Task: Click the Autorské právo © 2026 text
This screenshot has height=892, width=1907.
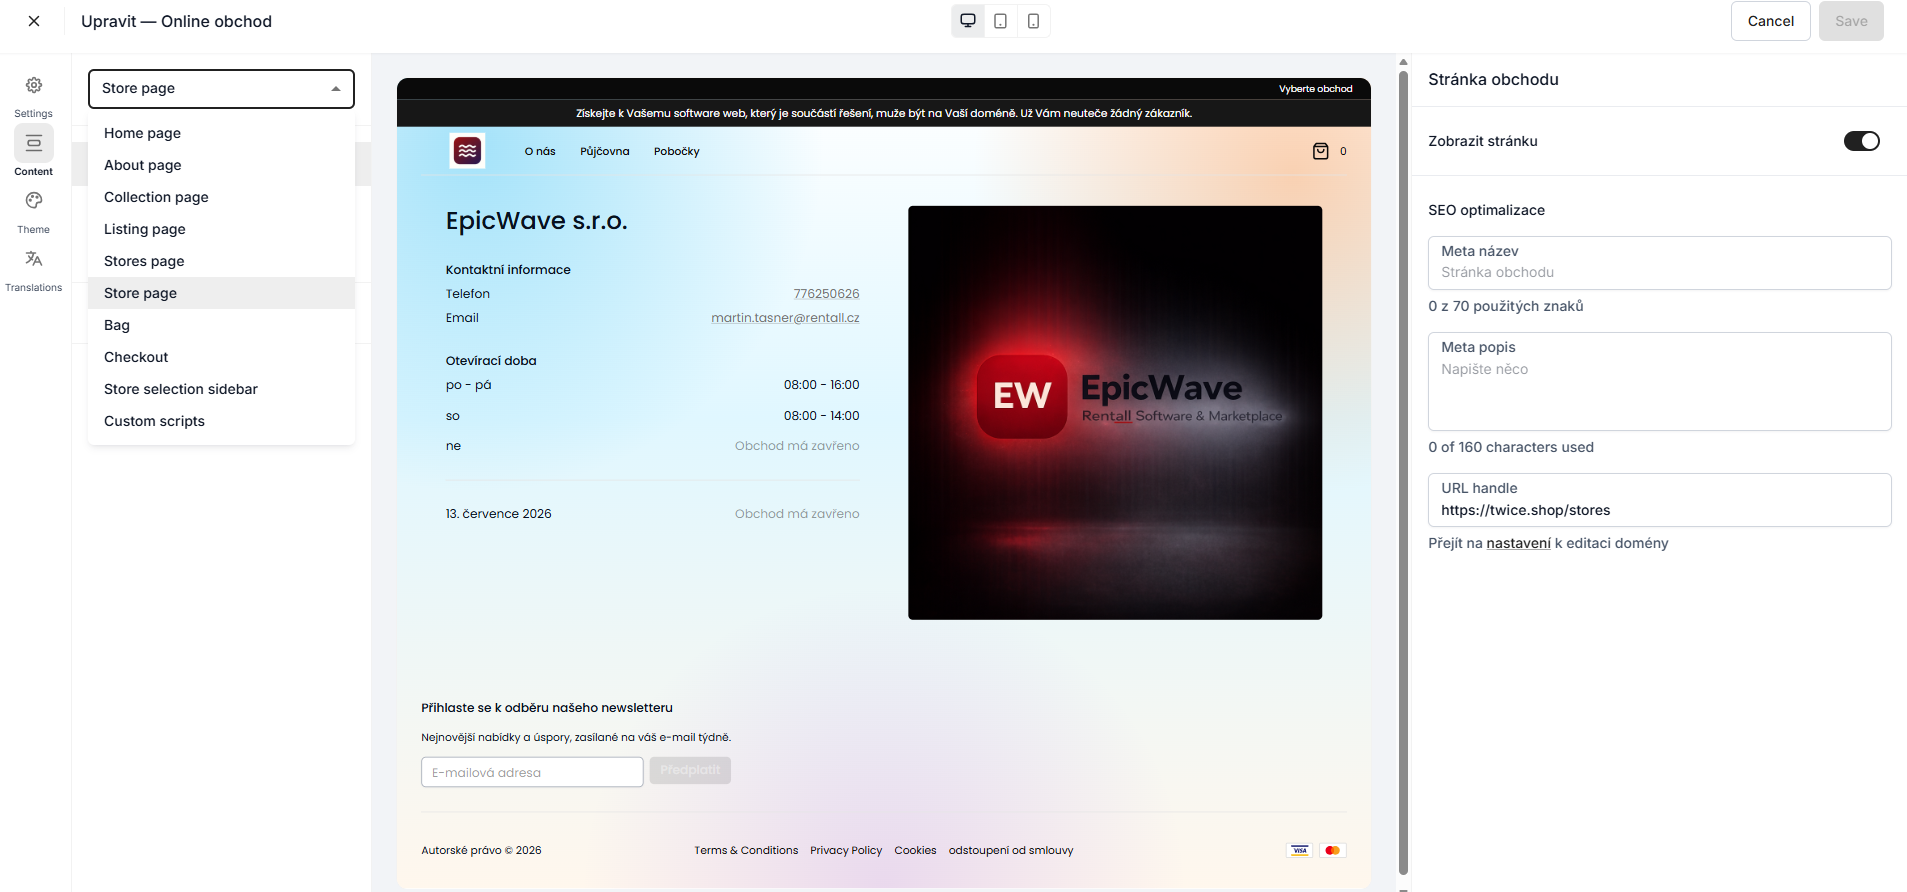Action: pos(481,850)
